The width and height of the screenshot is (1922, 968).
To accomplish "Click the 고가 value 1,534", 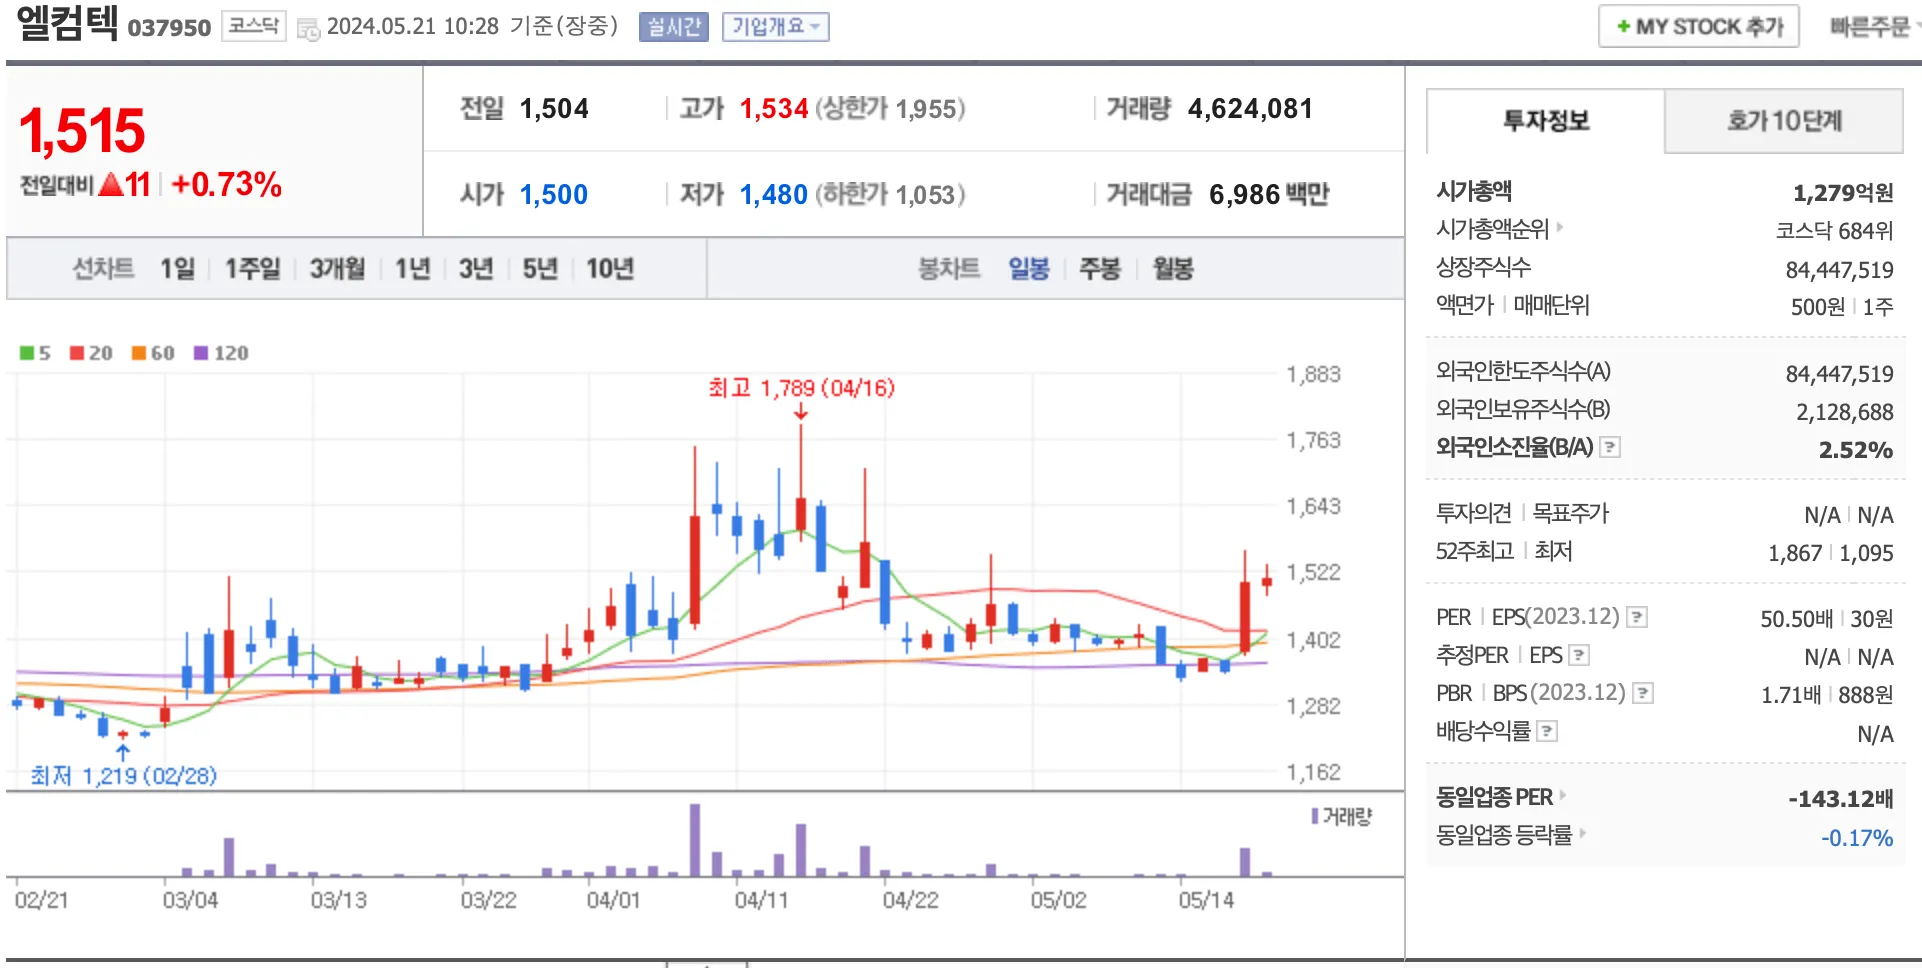I will (774, 108).
